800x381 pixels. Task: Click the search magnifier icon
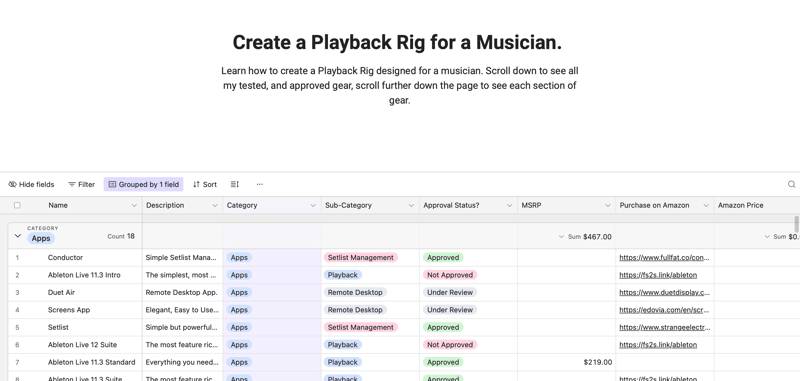pos(791,184)
